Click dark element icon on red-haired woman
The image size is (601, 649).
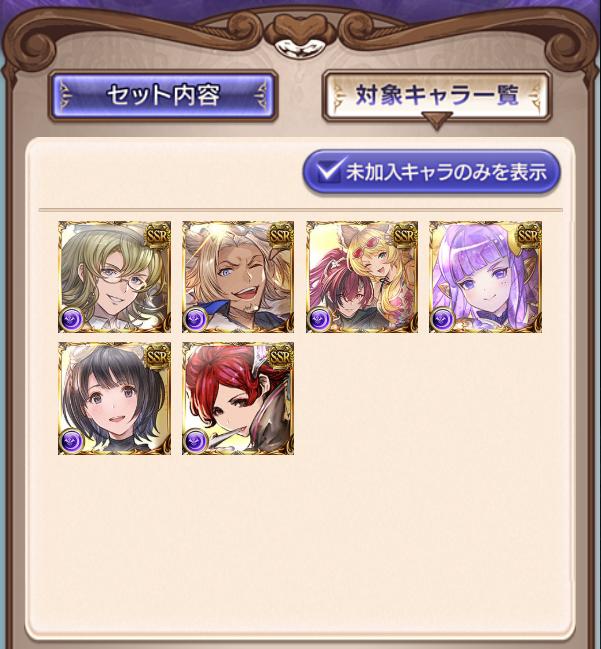195,441
